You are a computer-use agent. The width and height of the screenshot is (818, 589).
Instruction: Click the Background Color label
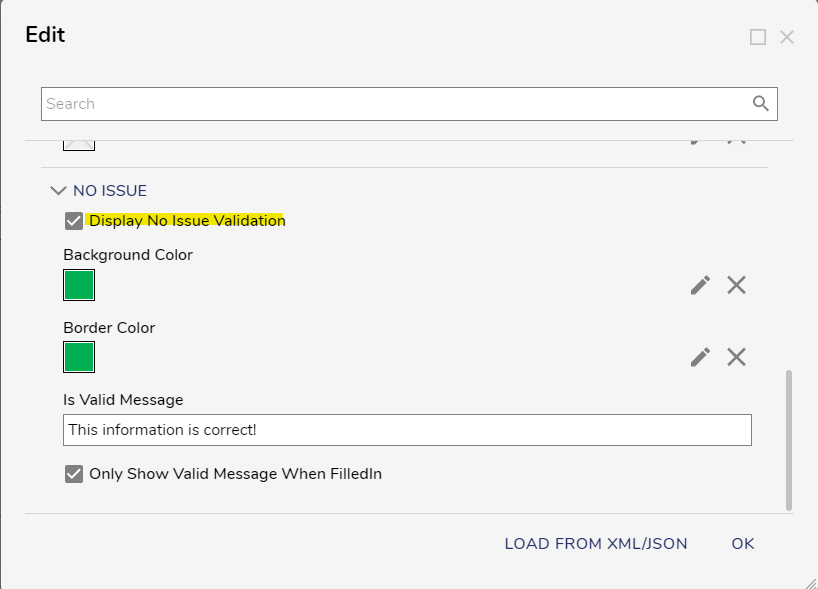128,255
